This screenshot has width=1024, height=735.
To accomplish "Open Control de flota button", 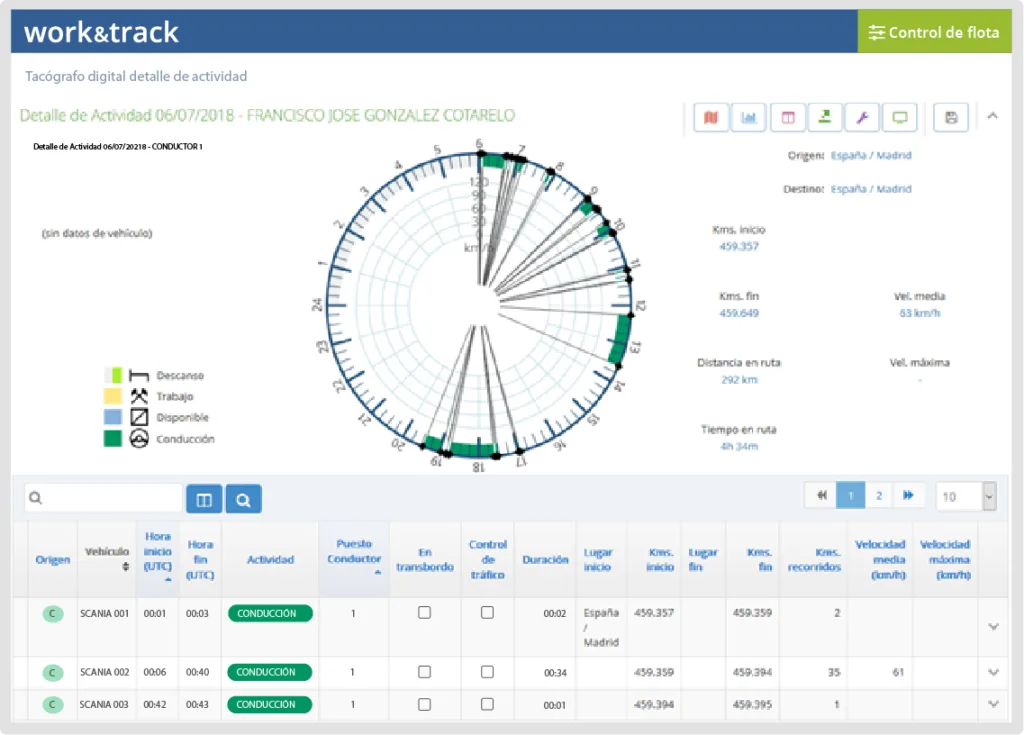I will coord(934,32).
